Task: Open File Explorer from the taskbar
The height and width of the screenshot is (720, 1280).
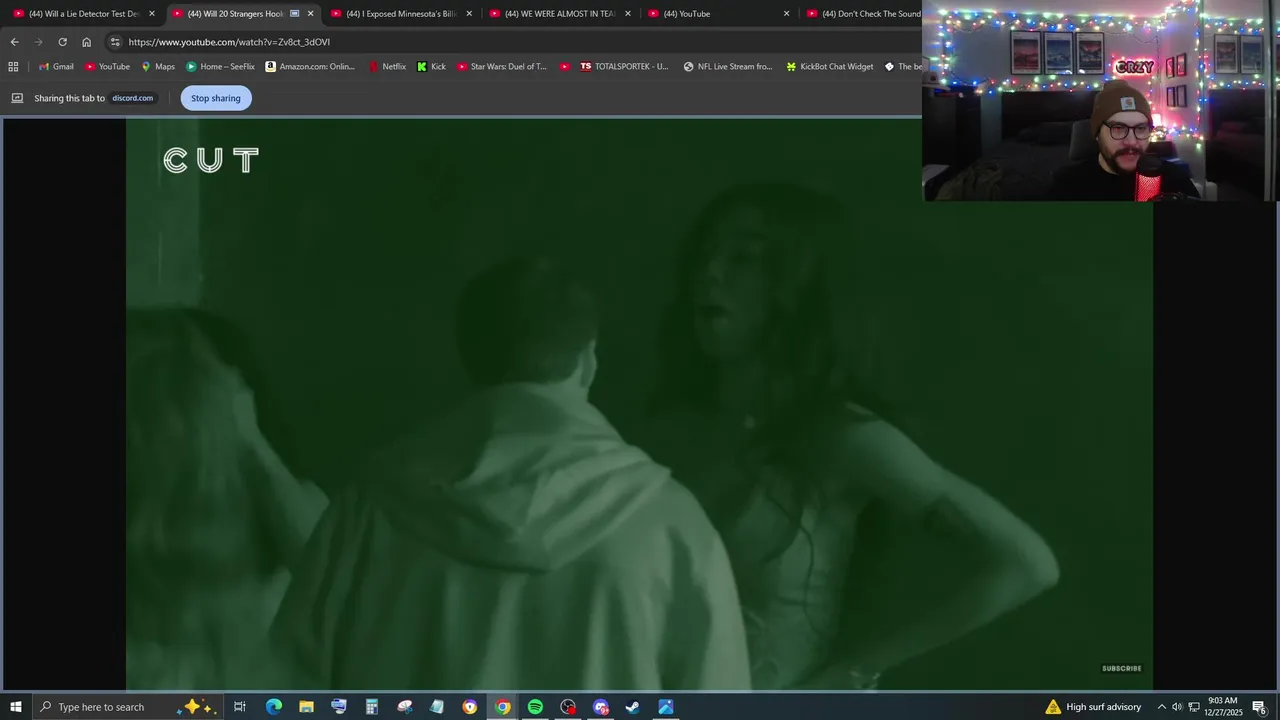Action: [306, 707]
